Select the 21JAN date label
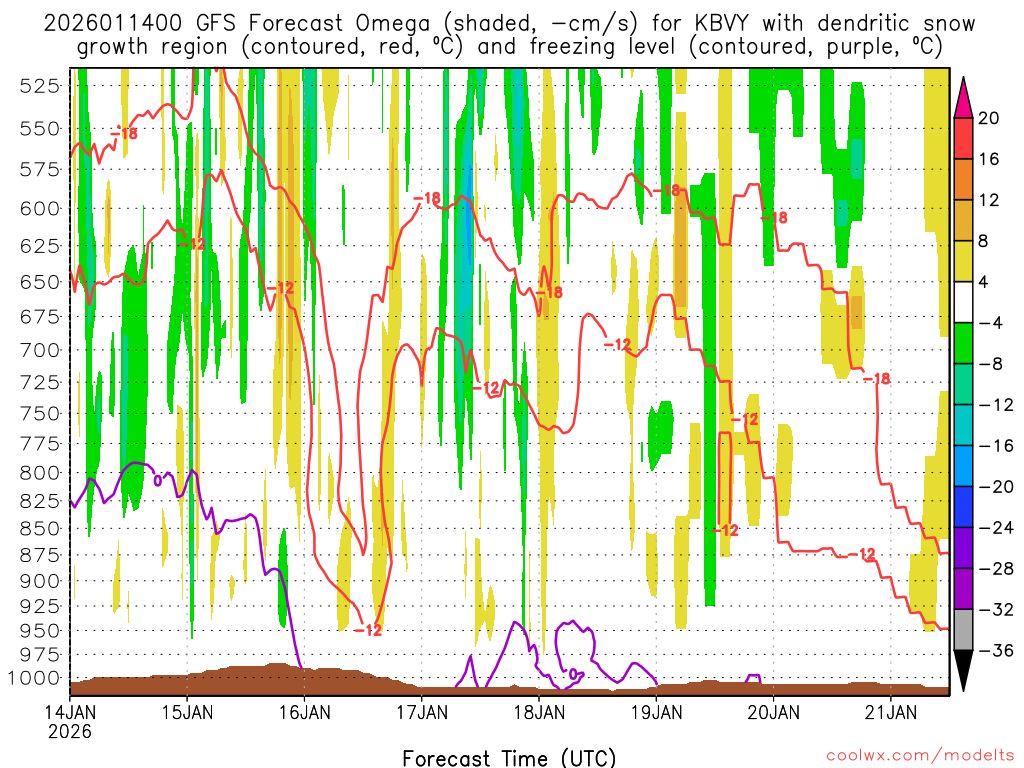Screen dimensions: 1024x768 point(891,712)
